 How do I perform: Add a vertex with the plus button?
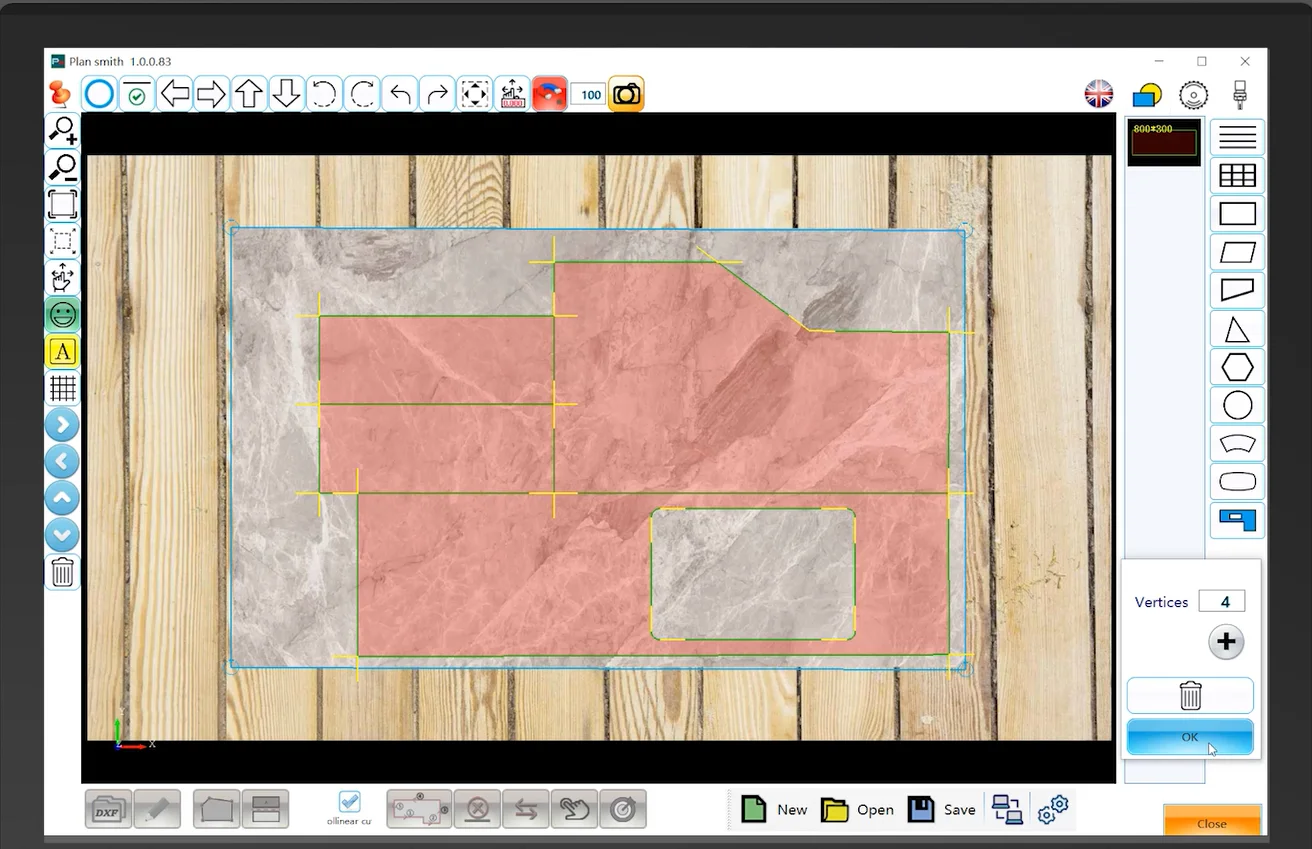[1226, 642]
